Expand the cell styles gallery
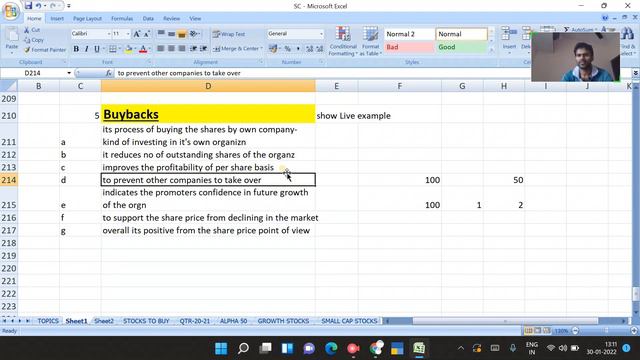 (x=491, y=50)
